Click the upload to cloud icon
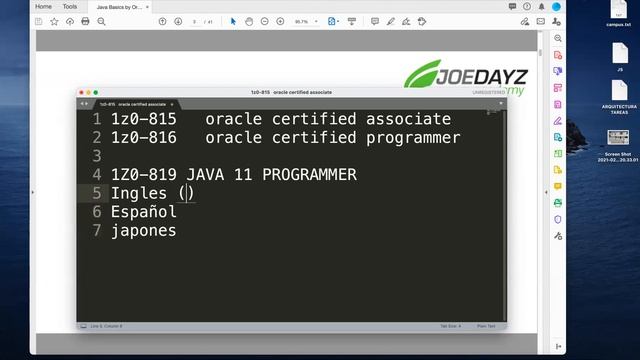The image size is (640, 360). [70, 22]
